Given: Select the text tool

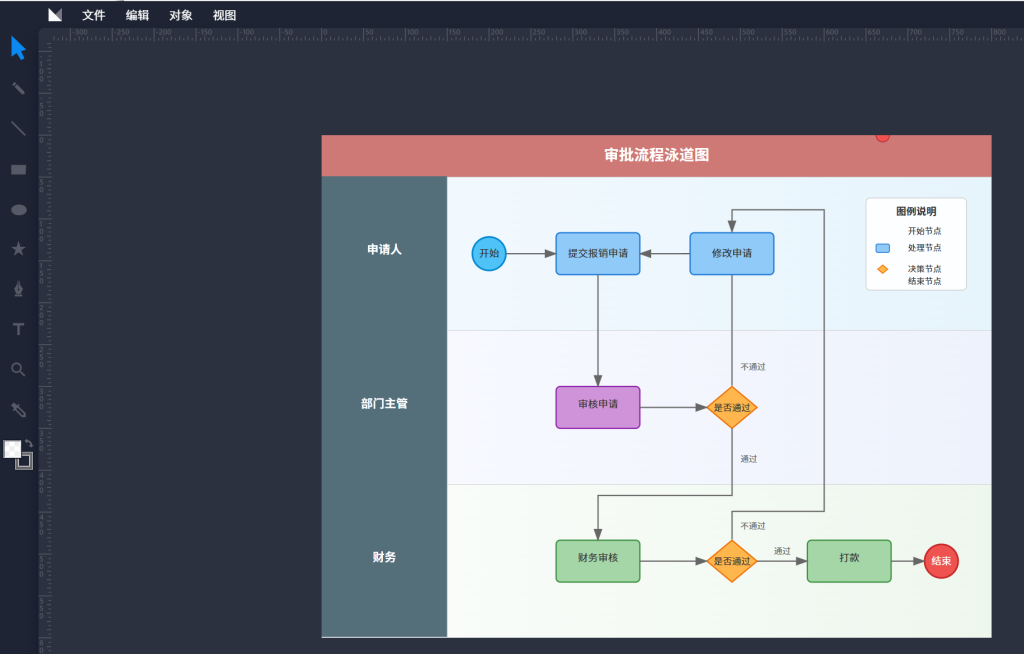Looking at the screenshot, I should coord(18,329).
